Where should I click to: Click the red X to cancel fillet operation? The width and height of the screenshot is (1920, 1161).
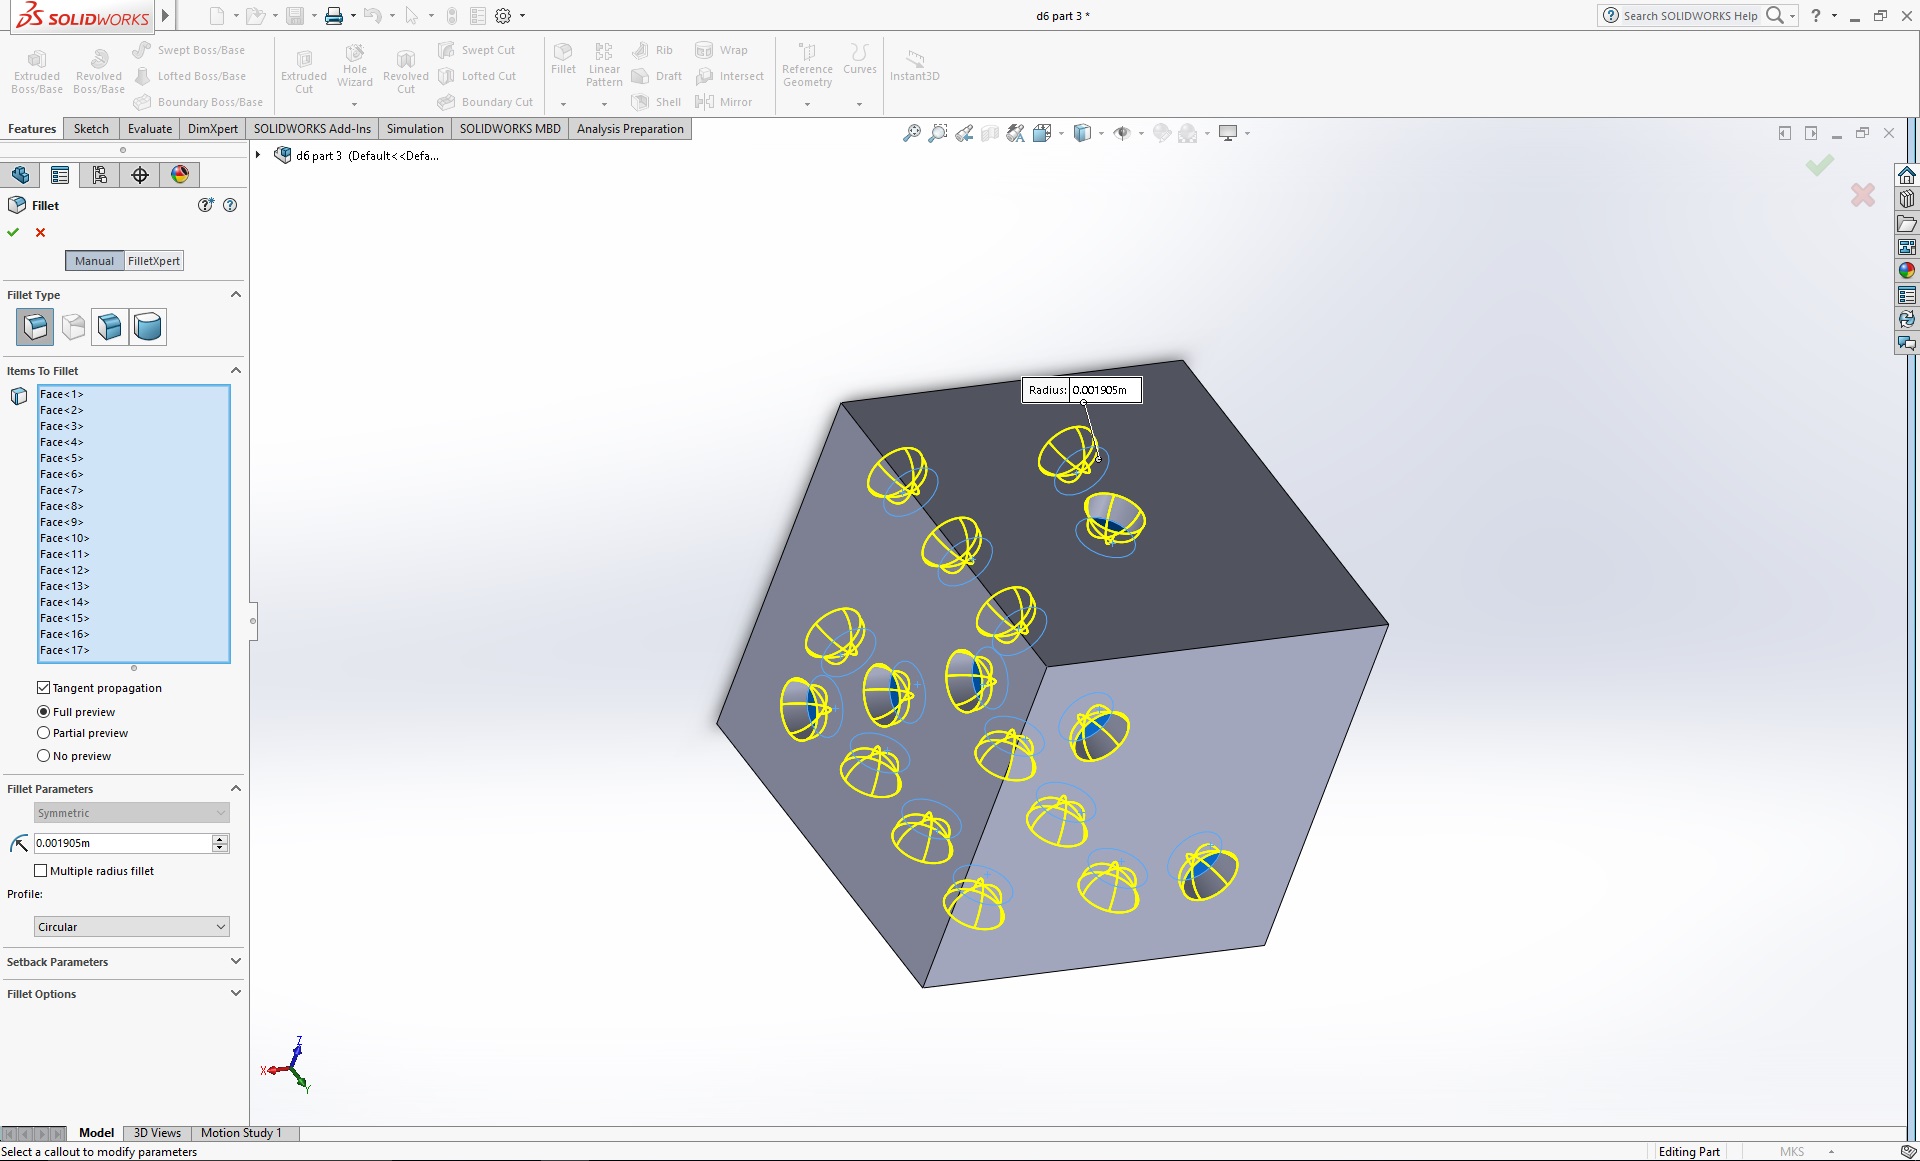(40, 232)
